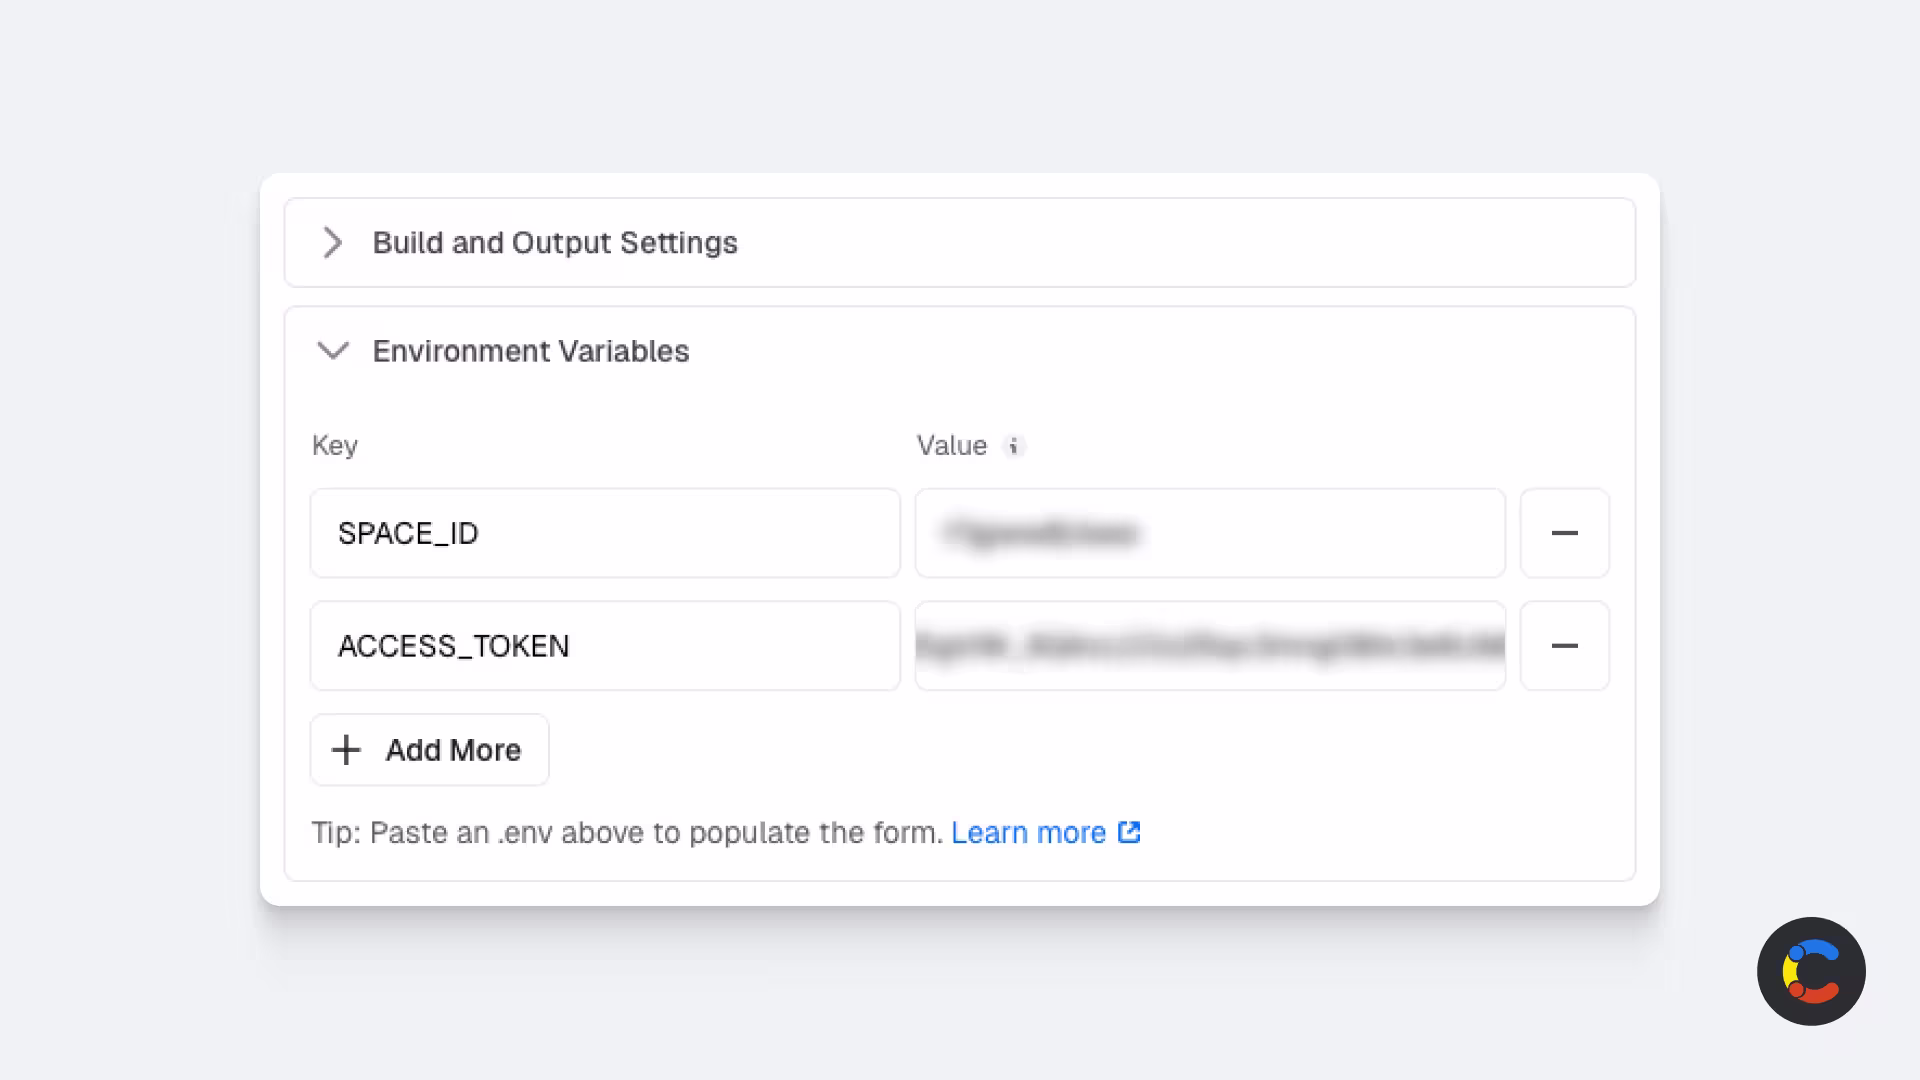Image resolution: width=1920 pixels, height=1080 pixels.
Task: Edit the ACCESS_TOKEN key field
Action: [x=605, y=646]
